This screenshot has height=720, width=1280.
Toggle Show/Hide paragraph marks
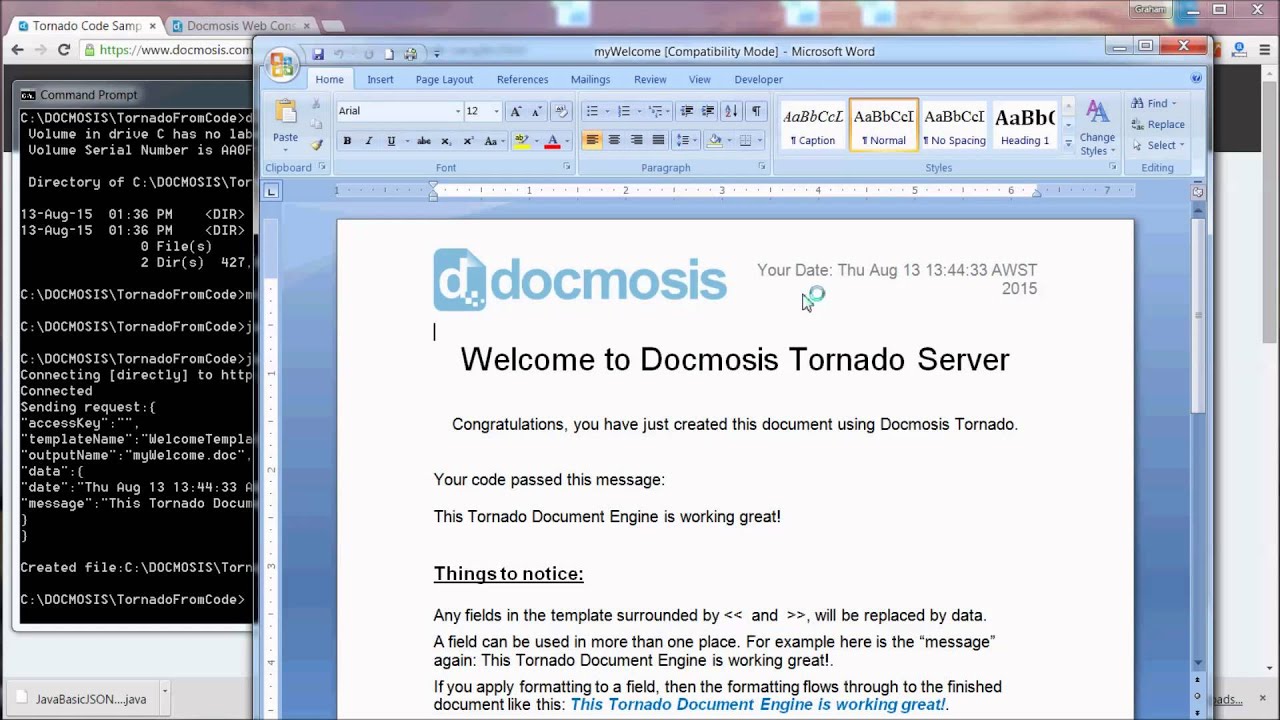(756, 111)
